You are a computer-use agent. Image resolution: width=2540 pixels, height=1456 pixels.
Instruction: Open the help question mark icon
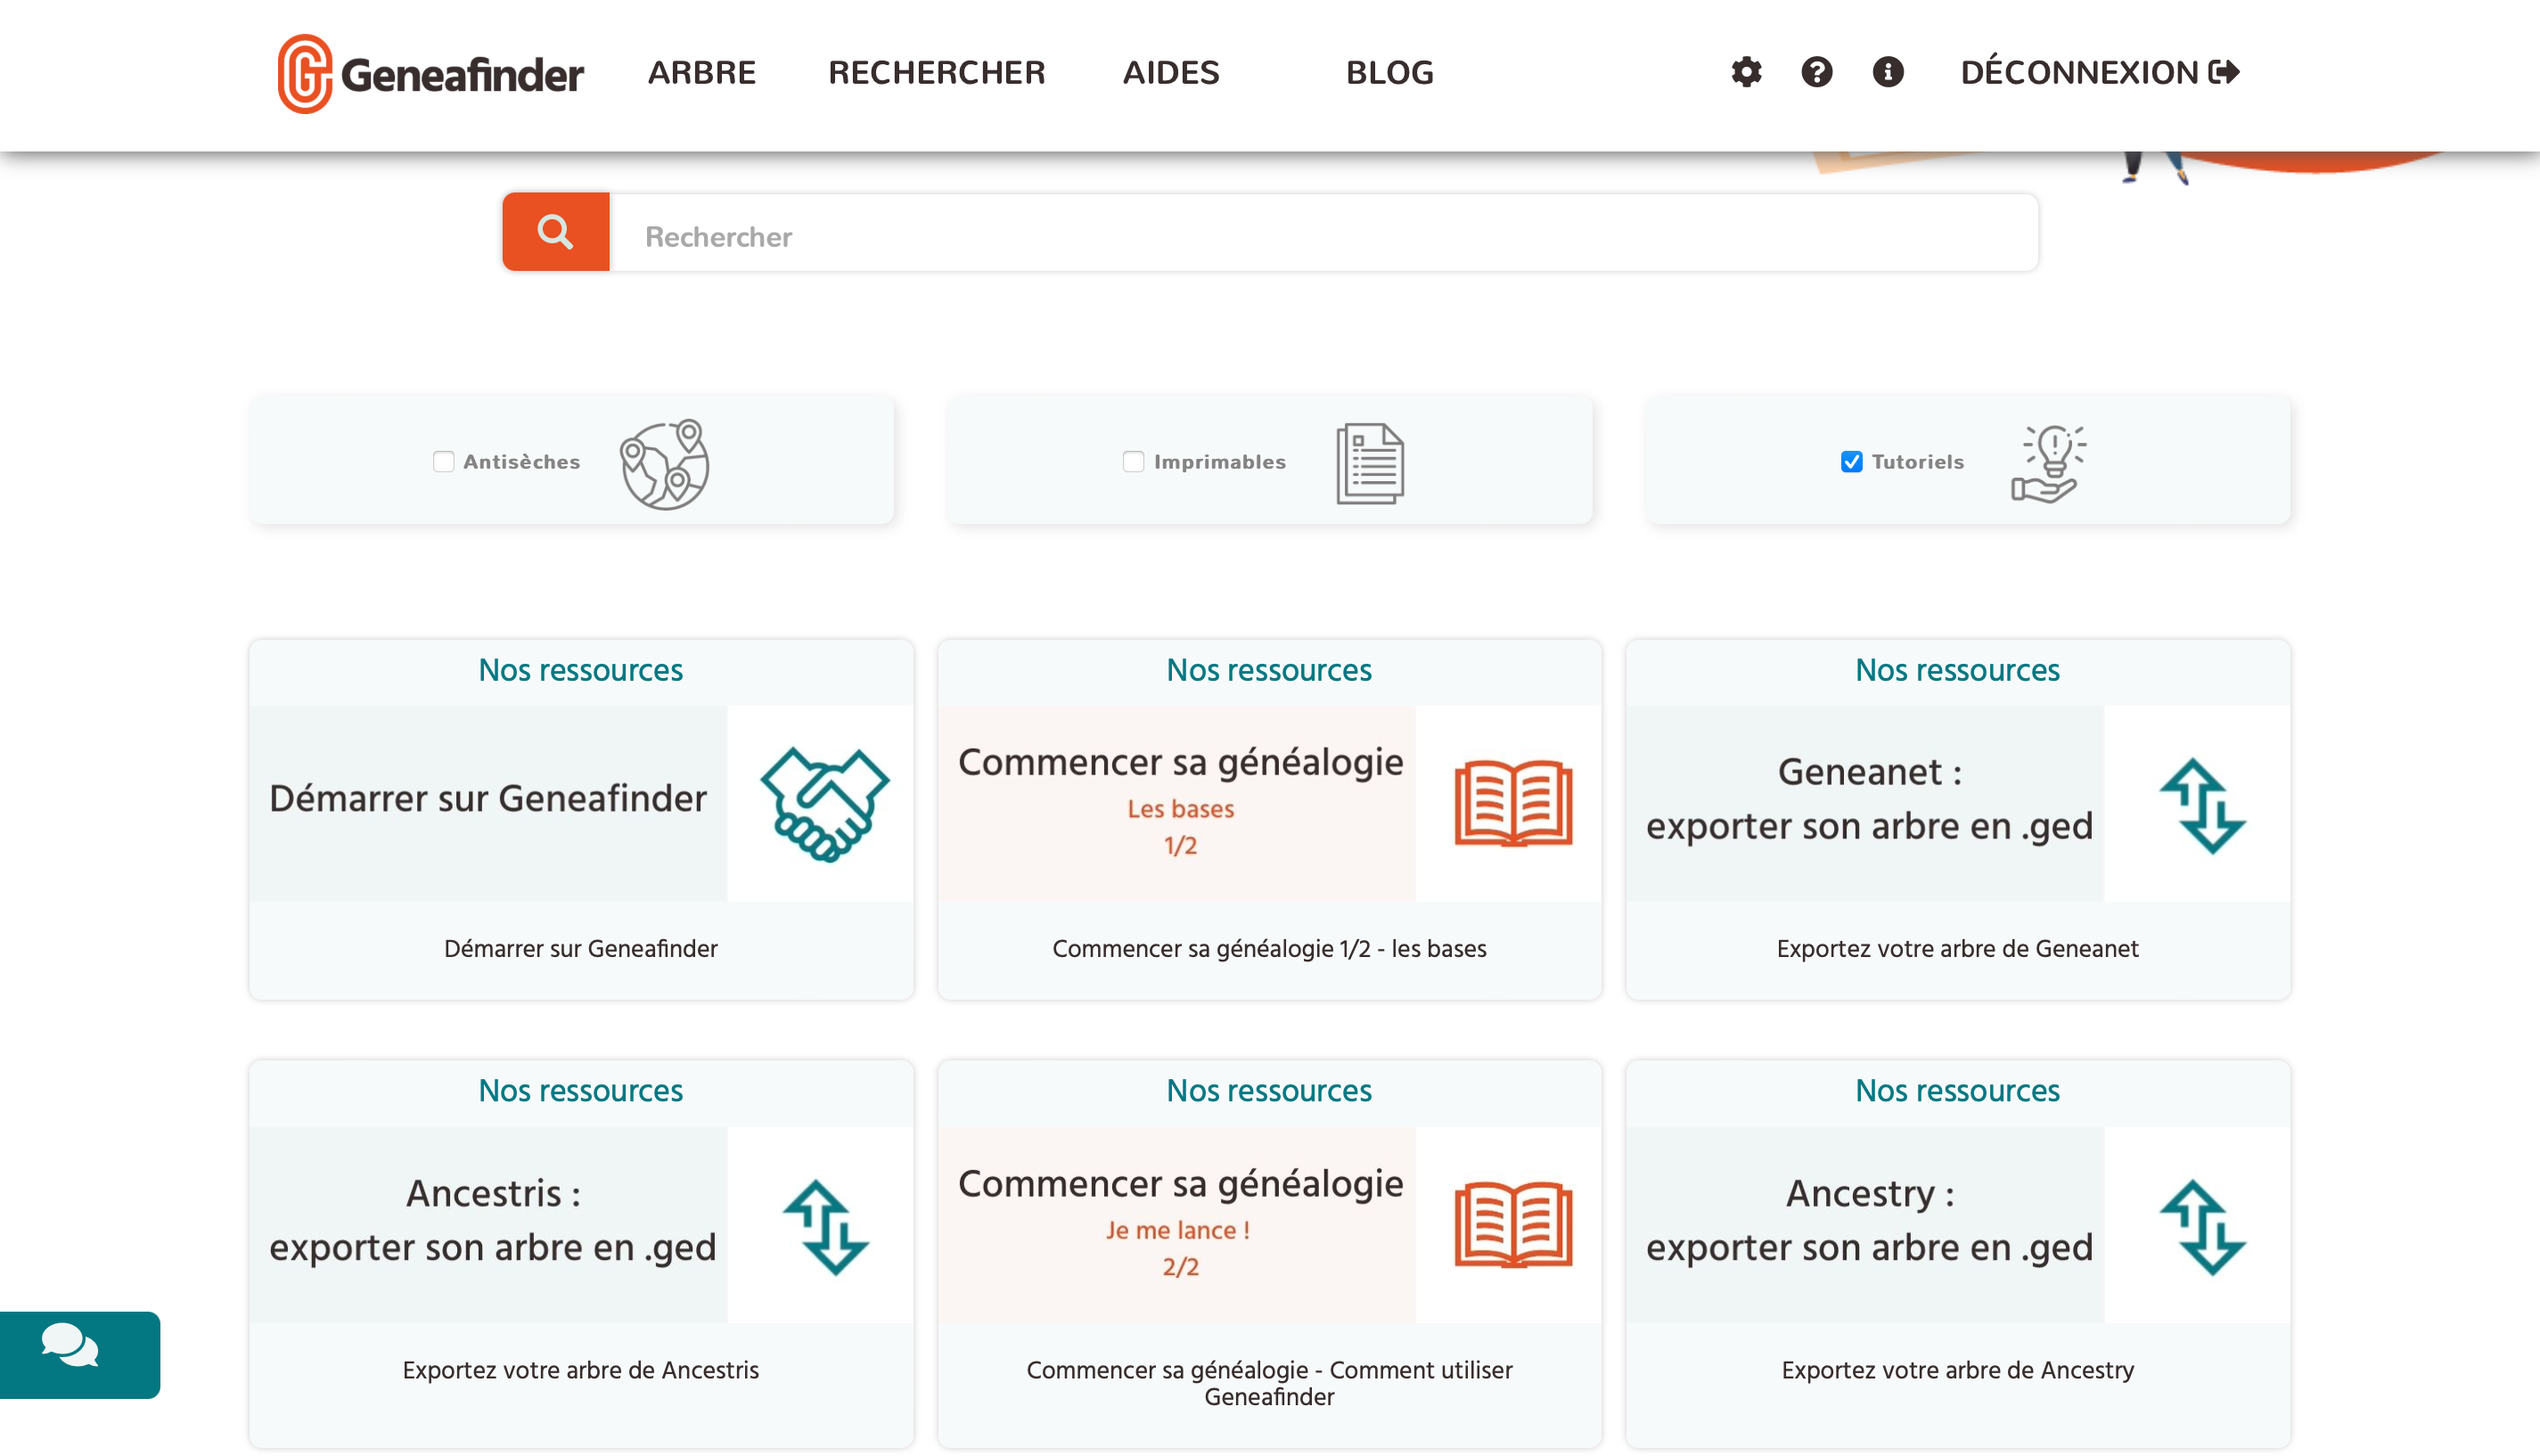(x=1817, y=72)
